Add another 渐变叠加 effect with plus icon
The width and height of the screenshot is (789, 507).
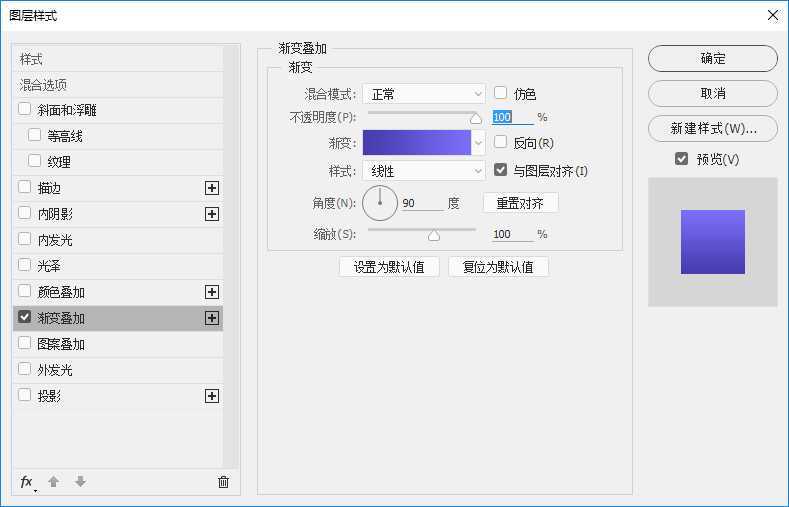point(212,318)
